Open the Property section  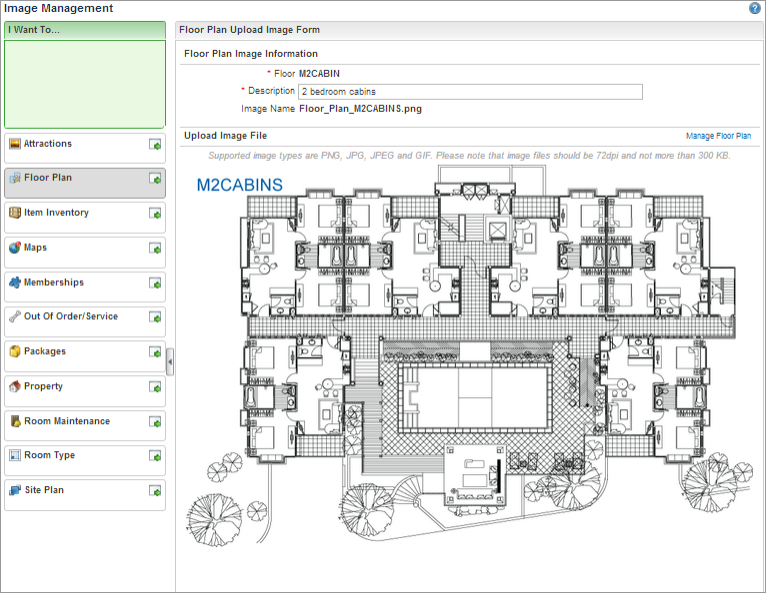pos(85,391)
